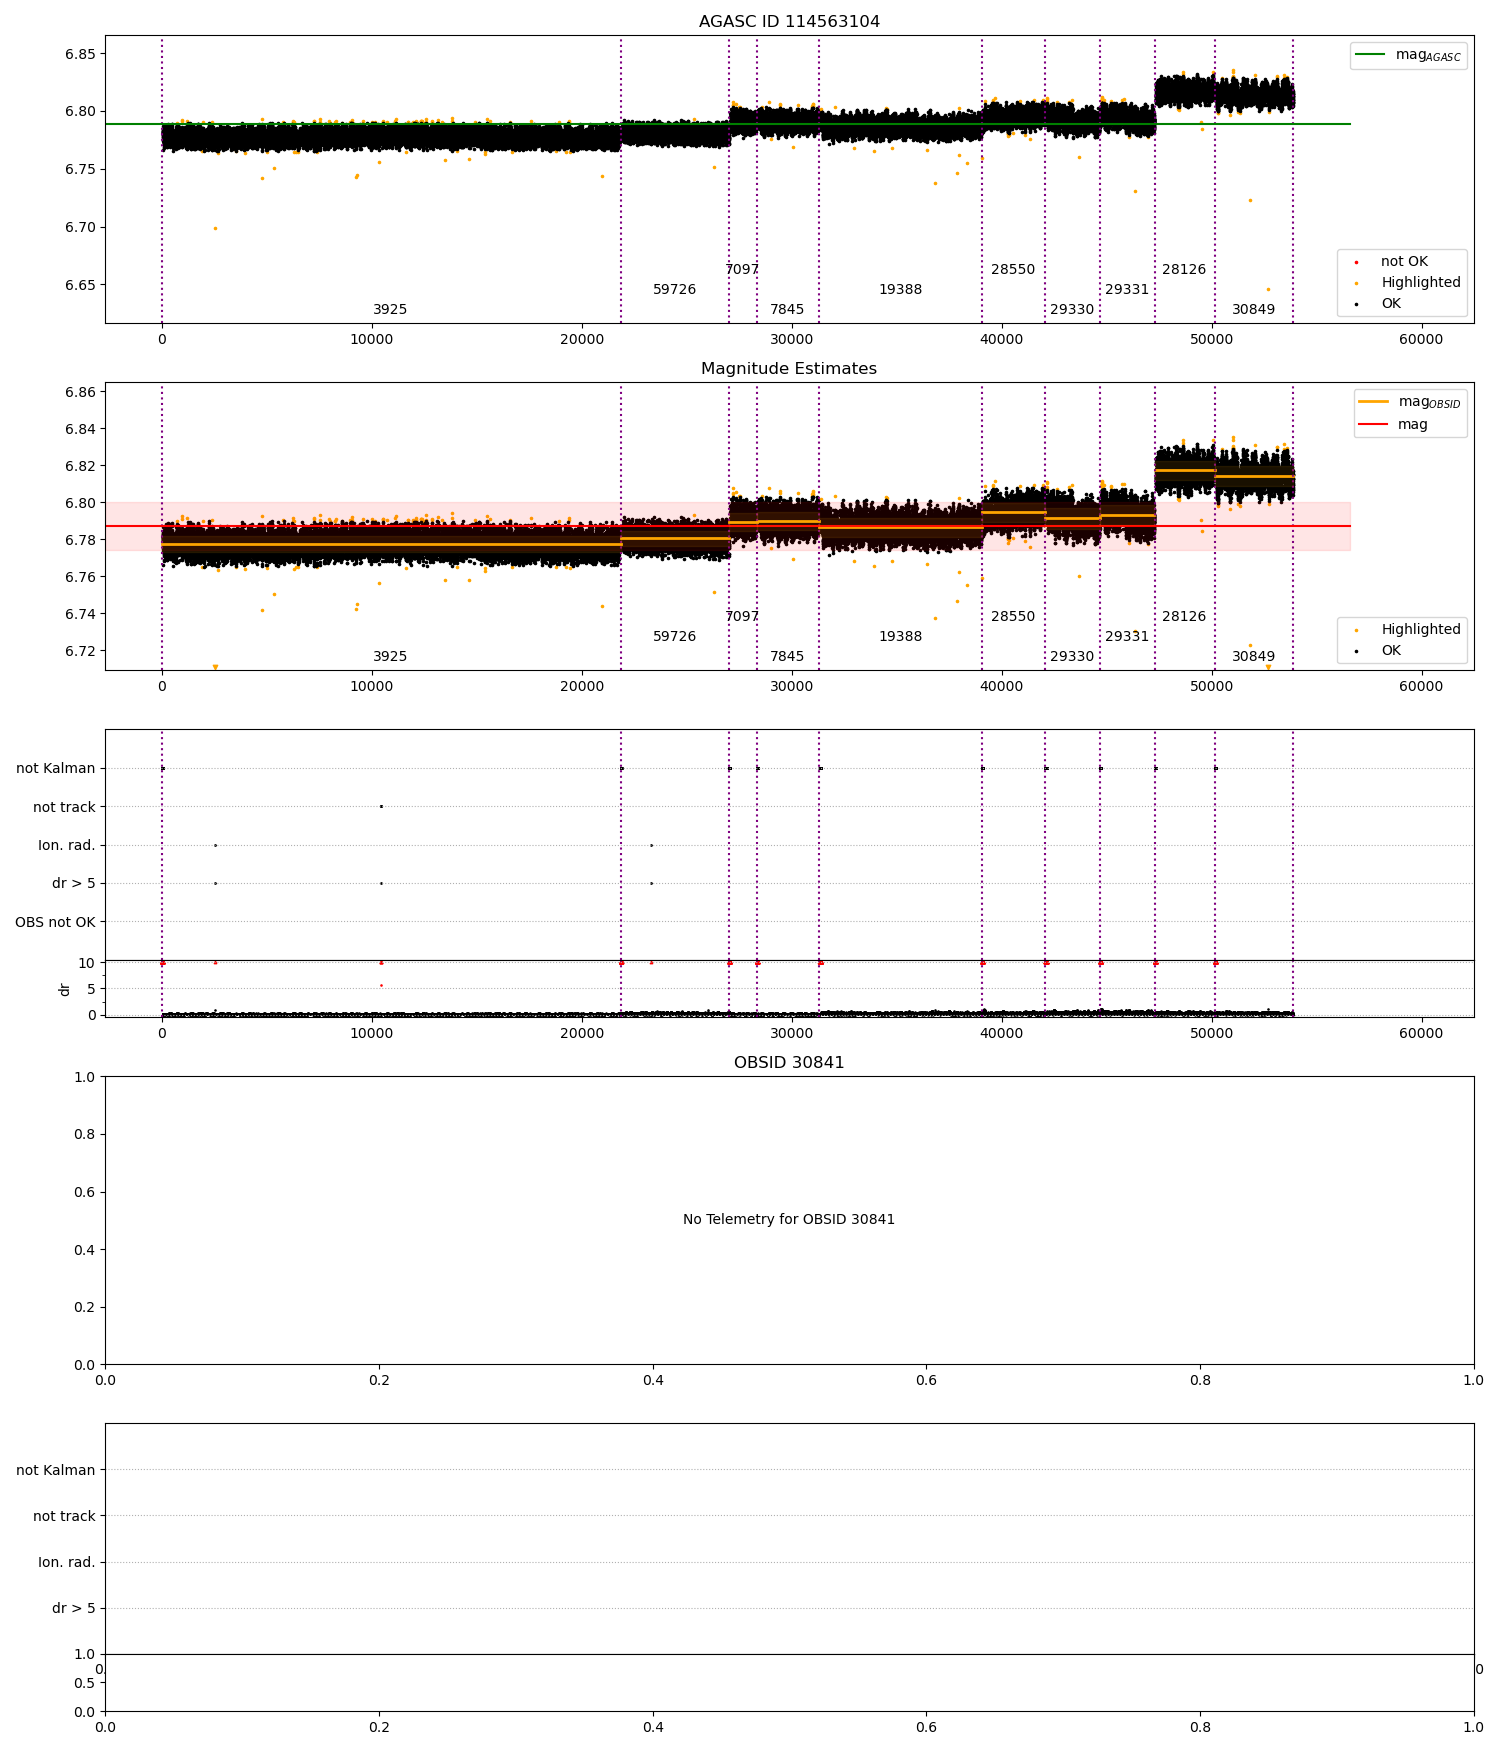
Task: Click the 6.72 y-axis tick label
Action: (80, 651)
